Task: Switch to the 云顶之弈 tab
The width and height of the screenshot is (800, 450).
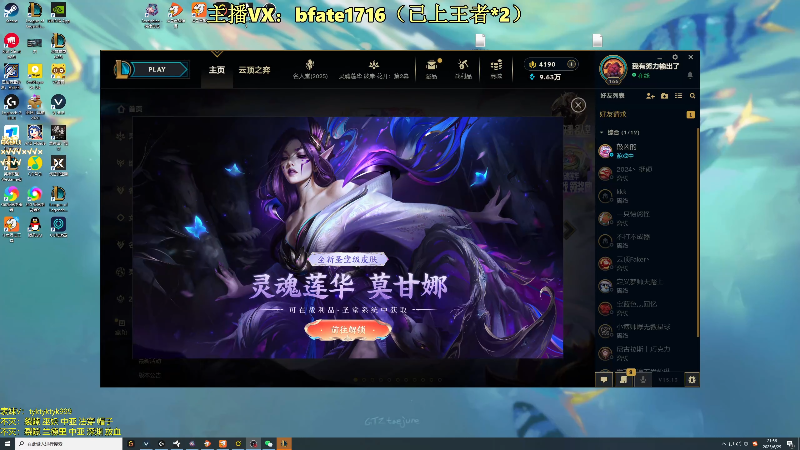Action: (254, 70)
